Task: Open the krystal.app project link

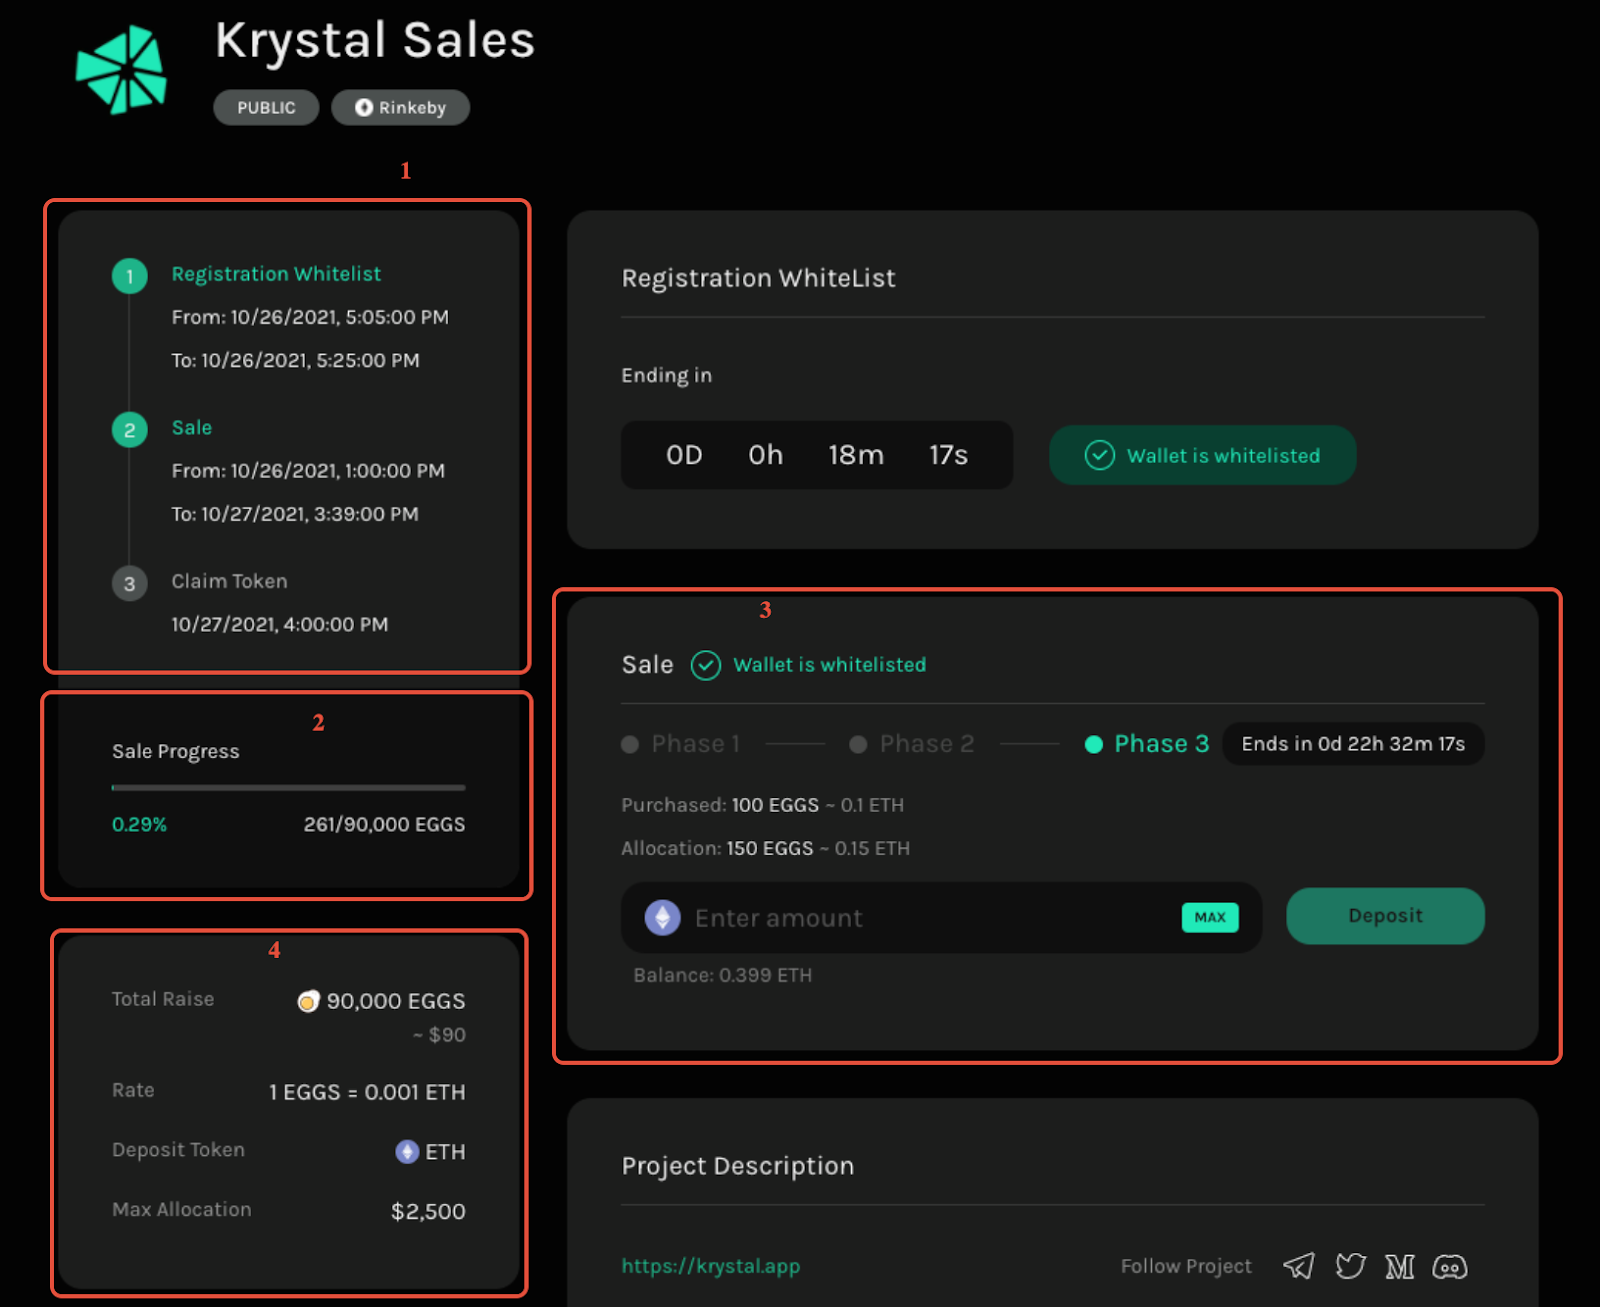Action: [710, 1266]
